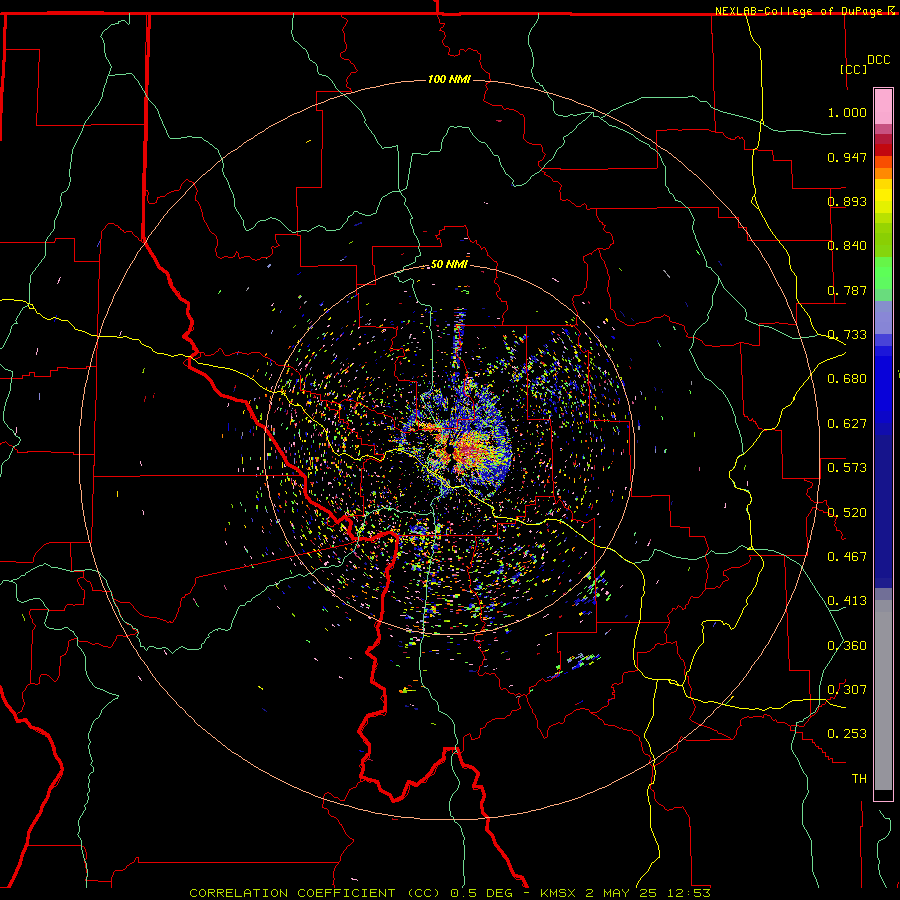Image resolution: width=900 pixels, height=900 pixels.
Task: Click the 50 NMI range ring label
Action: click(x=449, y=264)
